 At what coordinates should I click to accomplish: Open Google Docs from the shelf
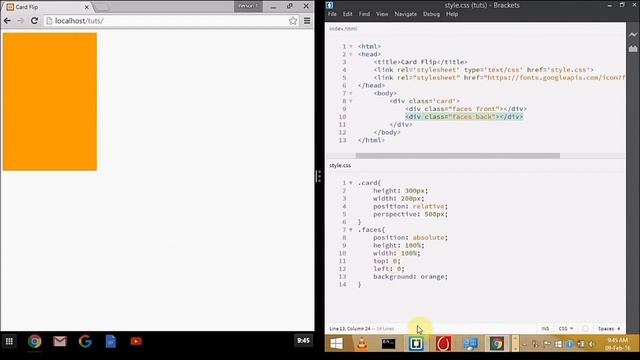tap(111, 341)
